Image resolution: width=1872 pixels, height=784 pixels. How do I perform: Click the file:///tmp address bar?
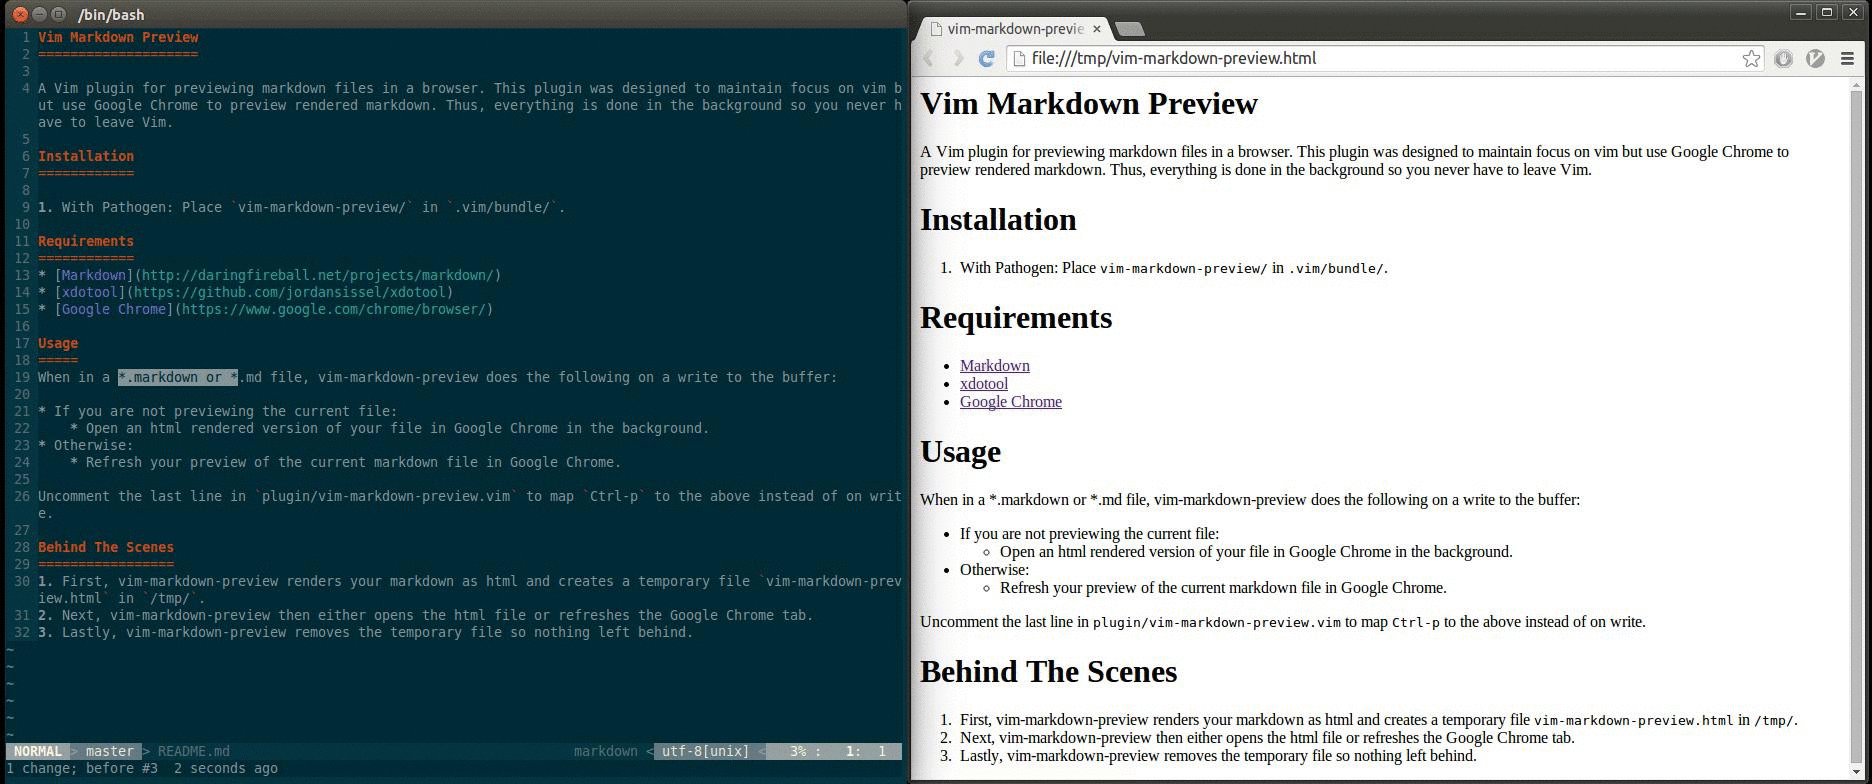tap(1384, 59)
